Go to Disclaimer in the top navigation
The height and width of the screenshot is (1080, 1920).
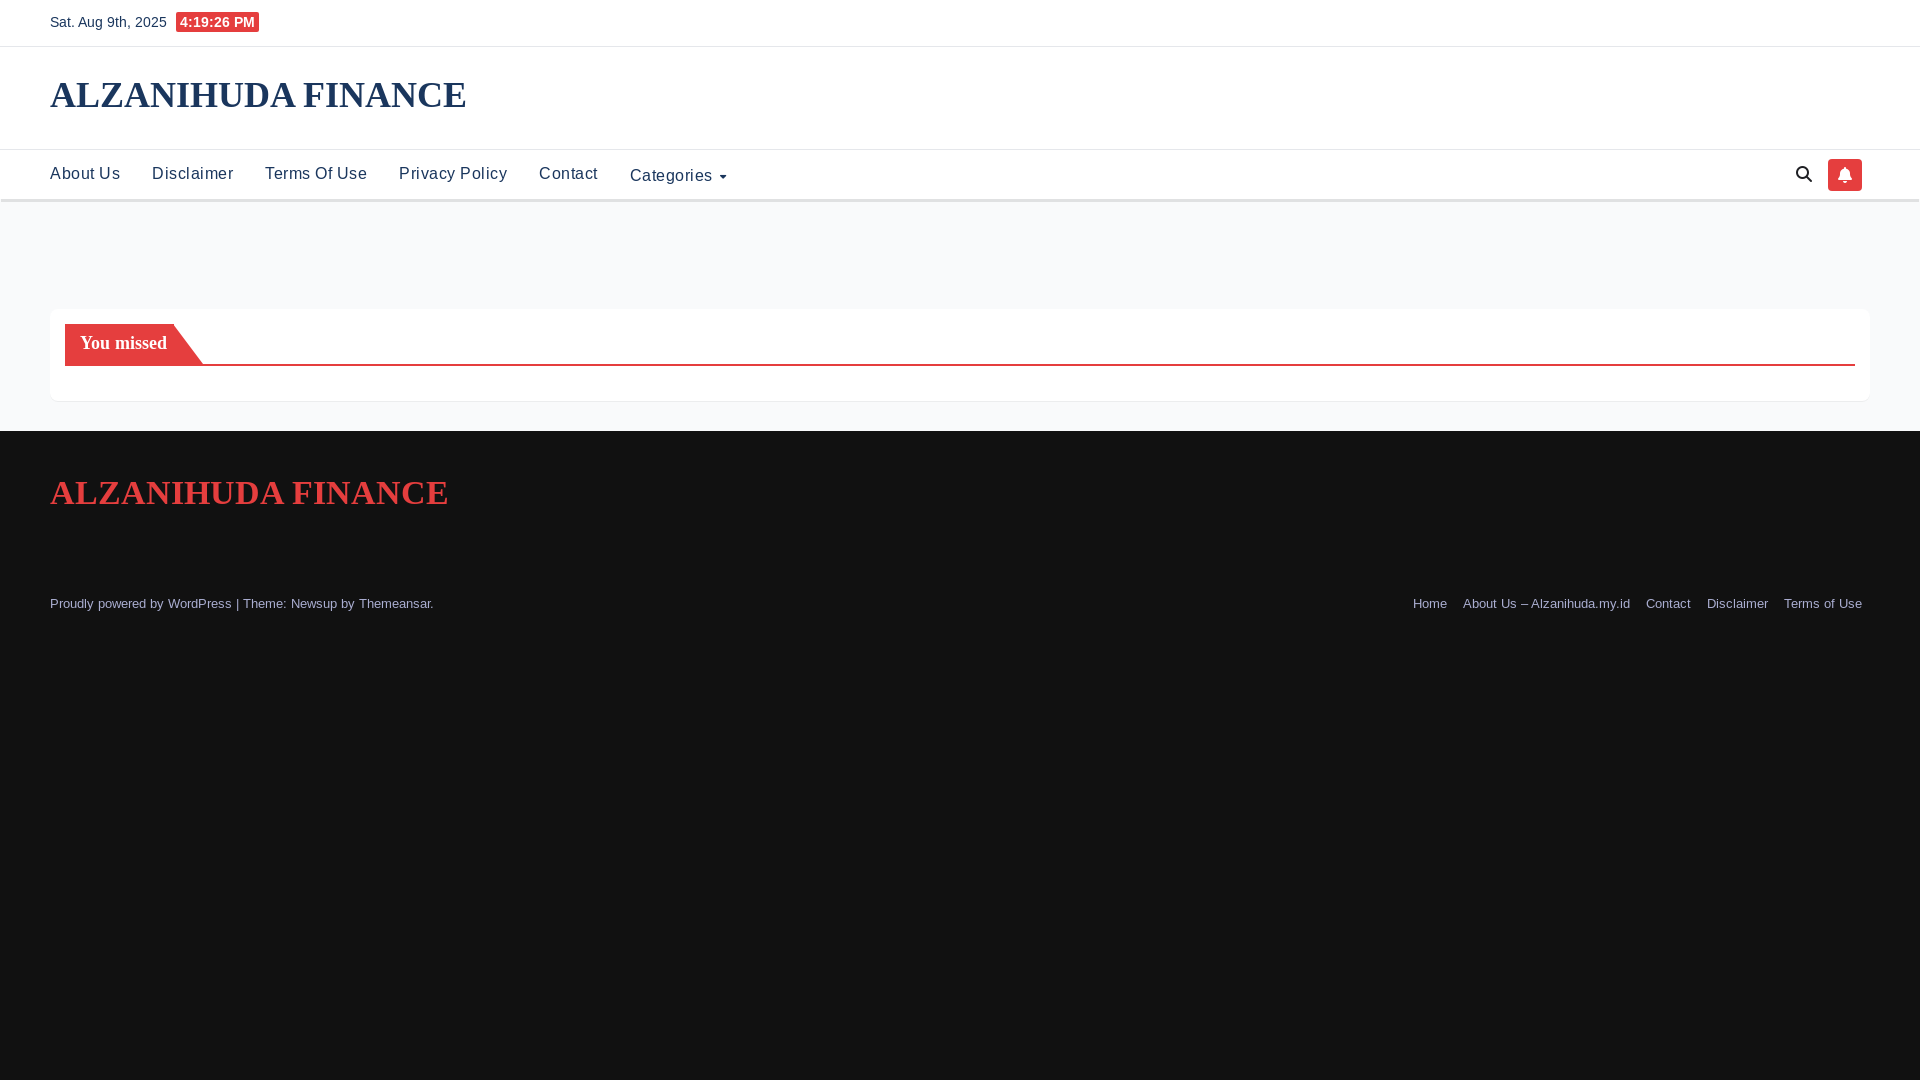pos(192,174)
